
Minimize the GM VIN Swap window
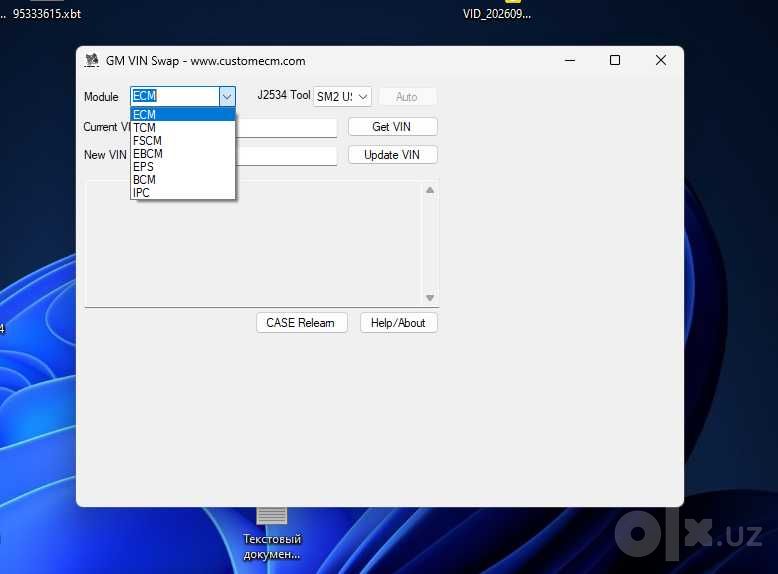click(570, 61)
